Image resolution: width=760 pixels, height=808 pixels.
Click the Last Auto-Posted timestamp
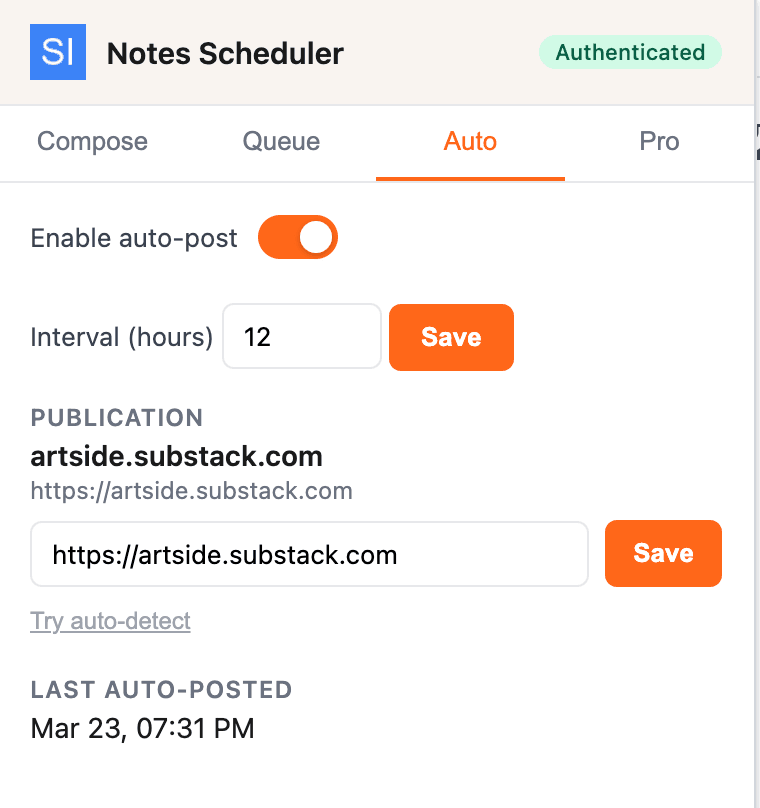[x=141, y=728]
